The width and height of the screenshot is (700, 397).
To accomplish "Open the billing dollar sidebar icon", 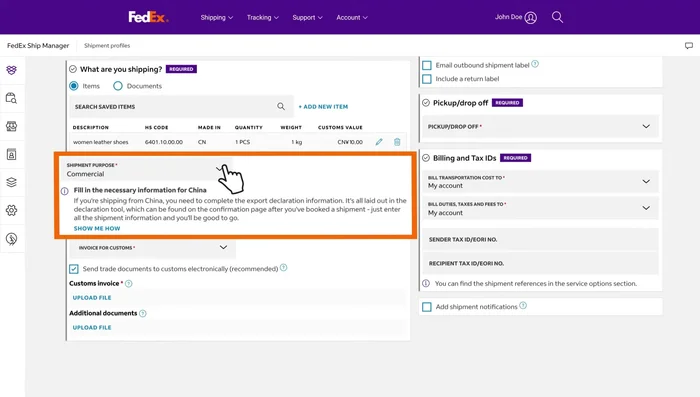I will pos(12,239).
